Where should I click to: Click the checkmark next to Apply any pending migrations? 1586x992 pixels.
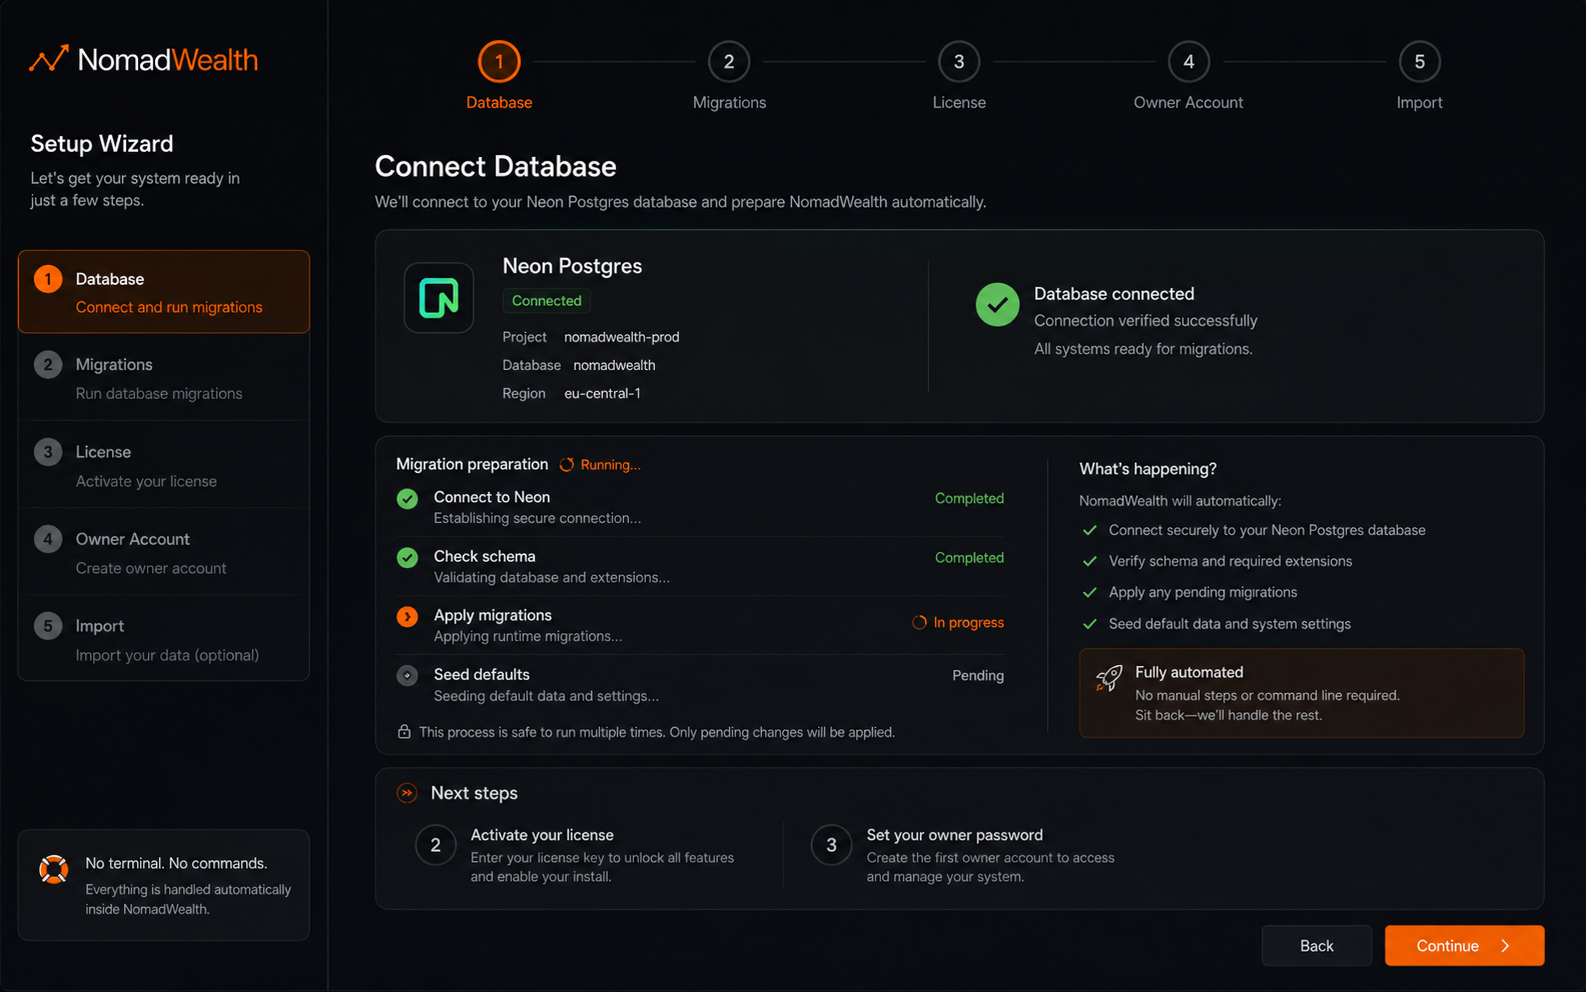point(1090,592)
